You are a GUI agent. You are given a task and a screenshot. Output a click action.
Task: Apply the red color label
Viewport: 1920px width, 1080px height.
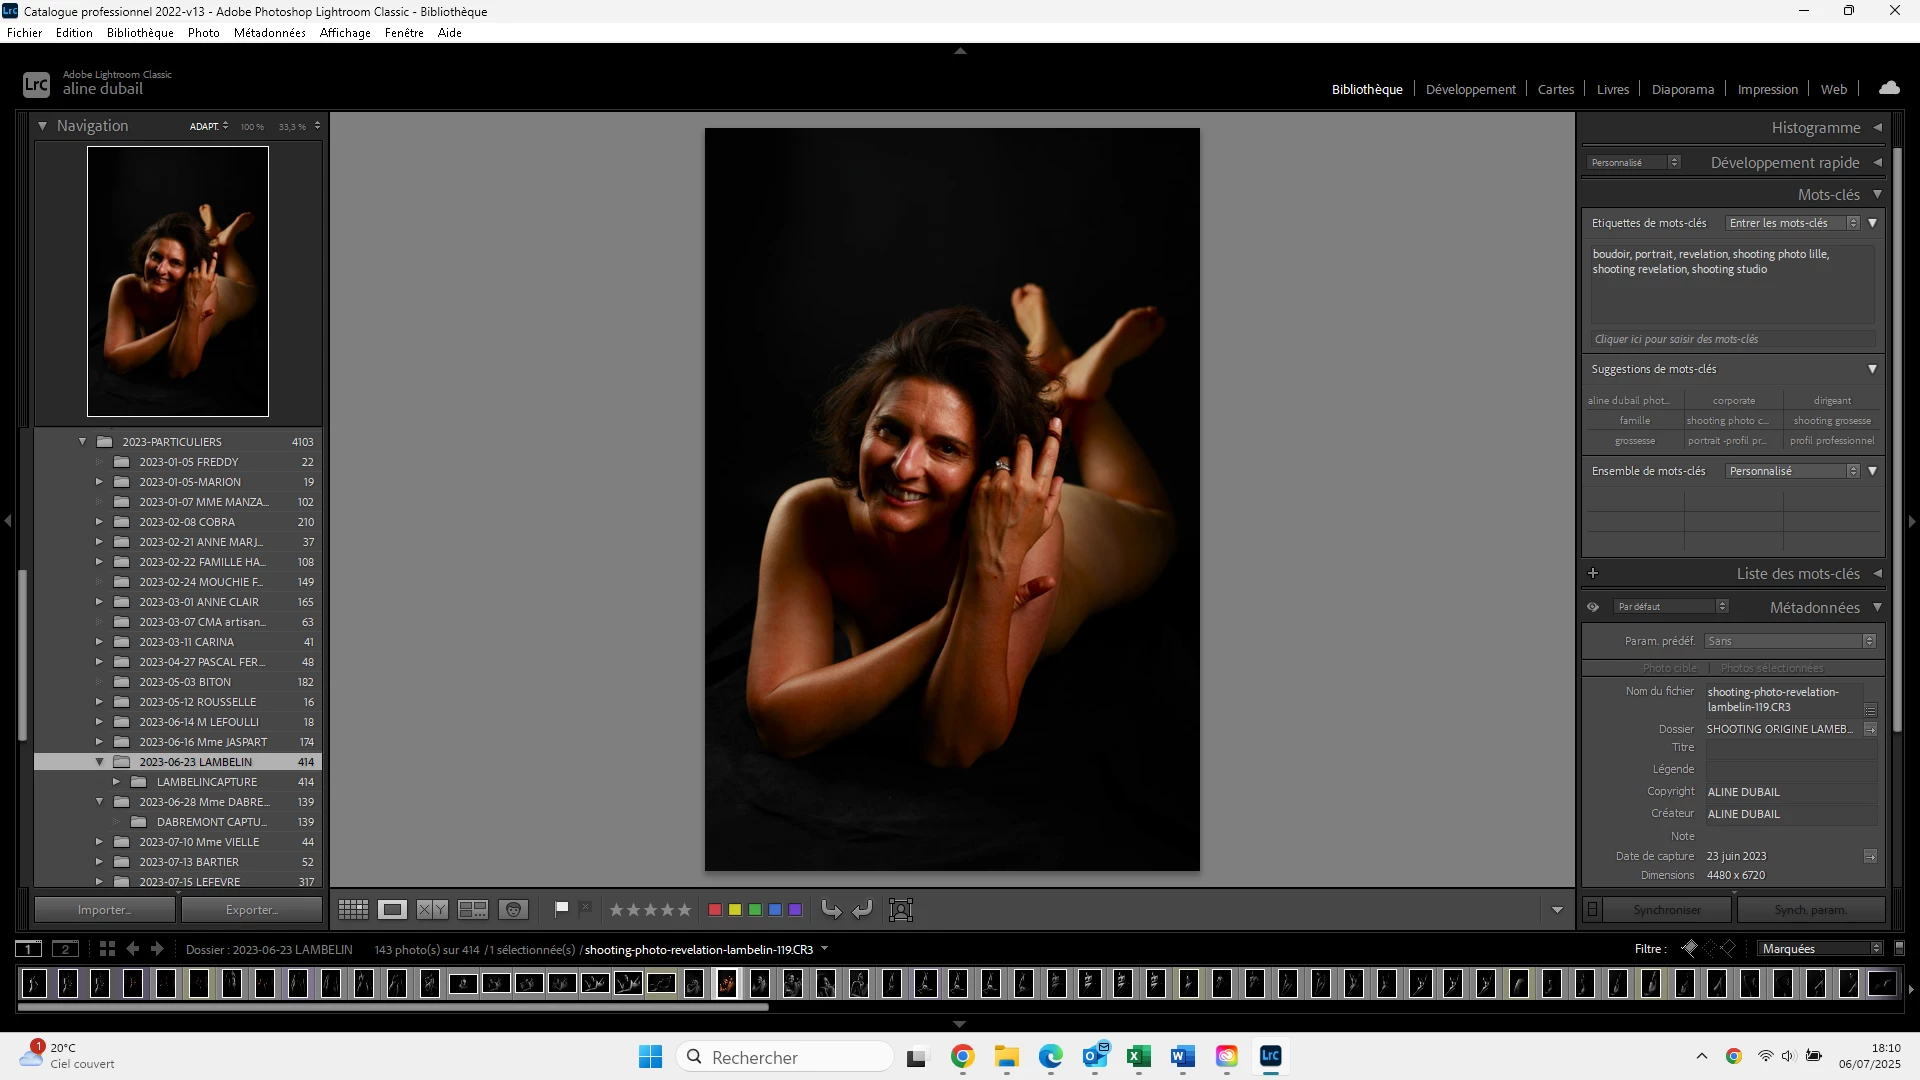point(715,909)
